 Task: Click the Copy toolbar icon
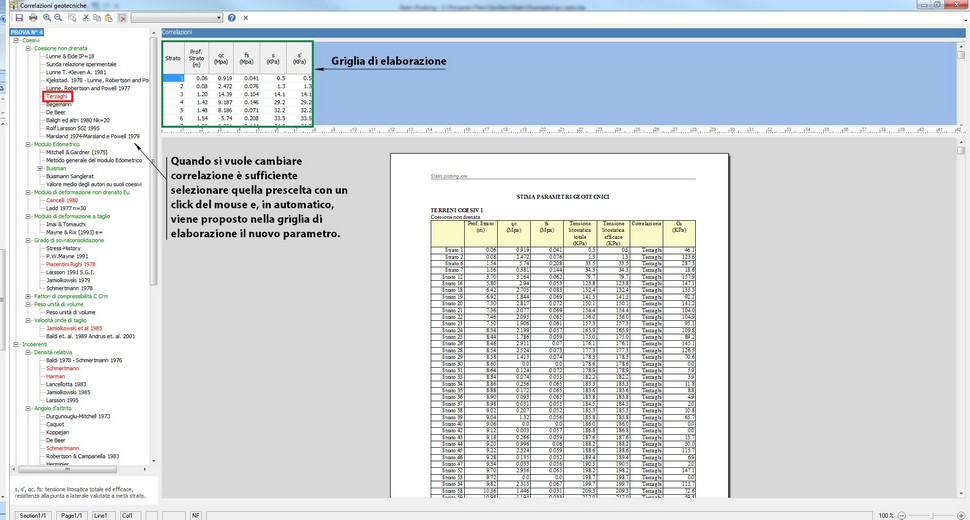[x=97, y=18]
